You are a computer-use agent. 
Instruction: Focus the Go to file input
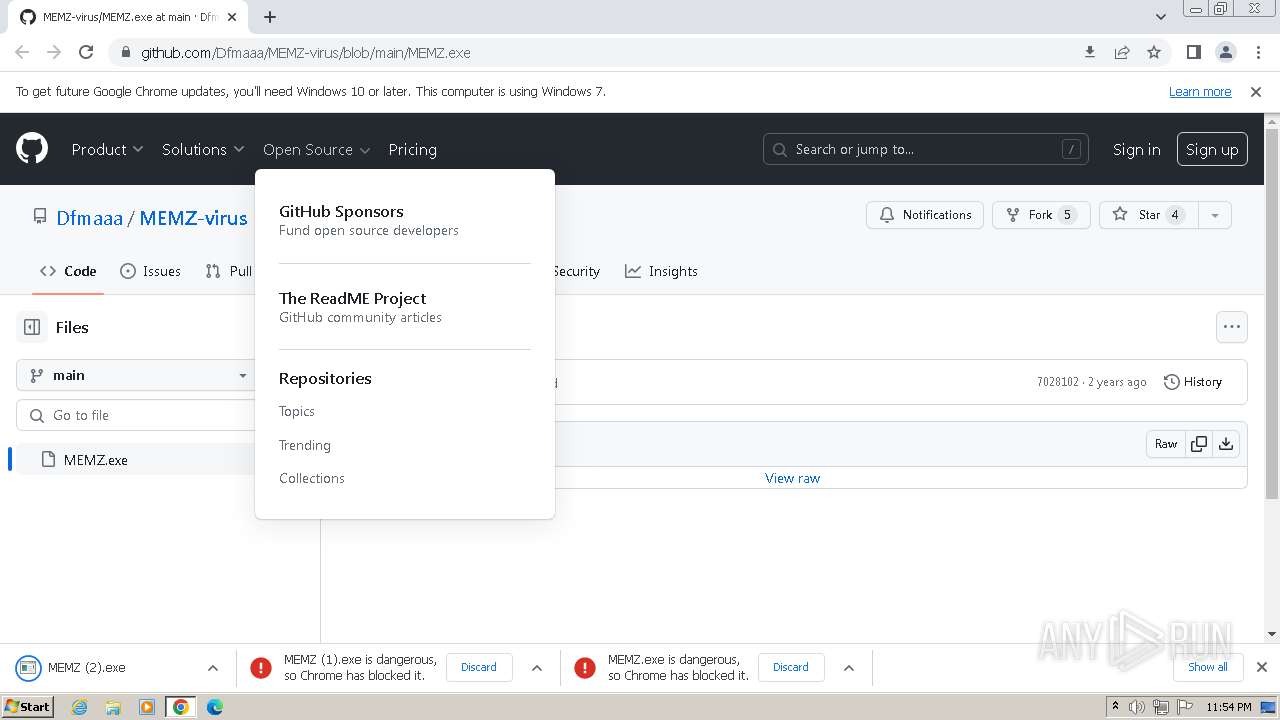140,415
